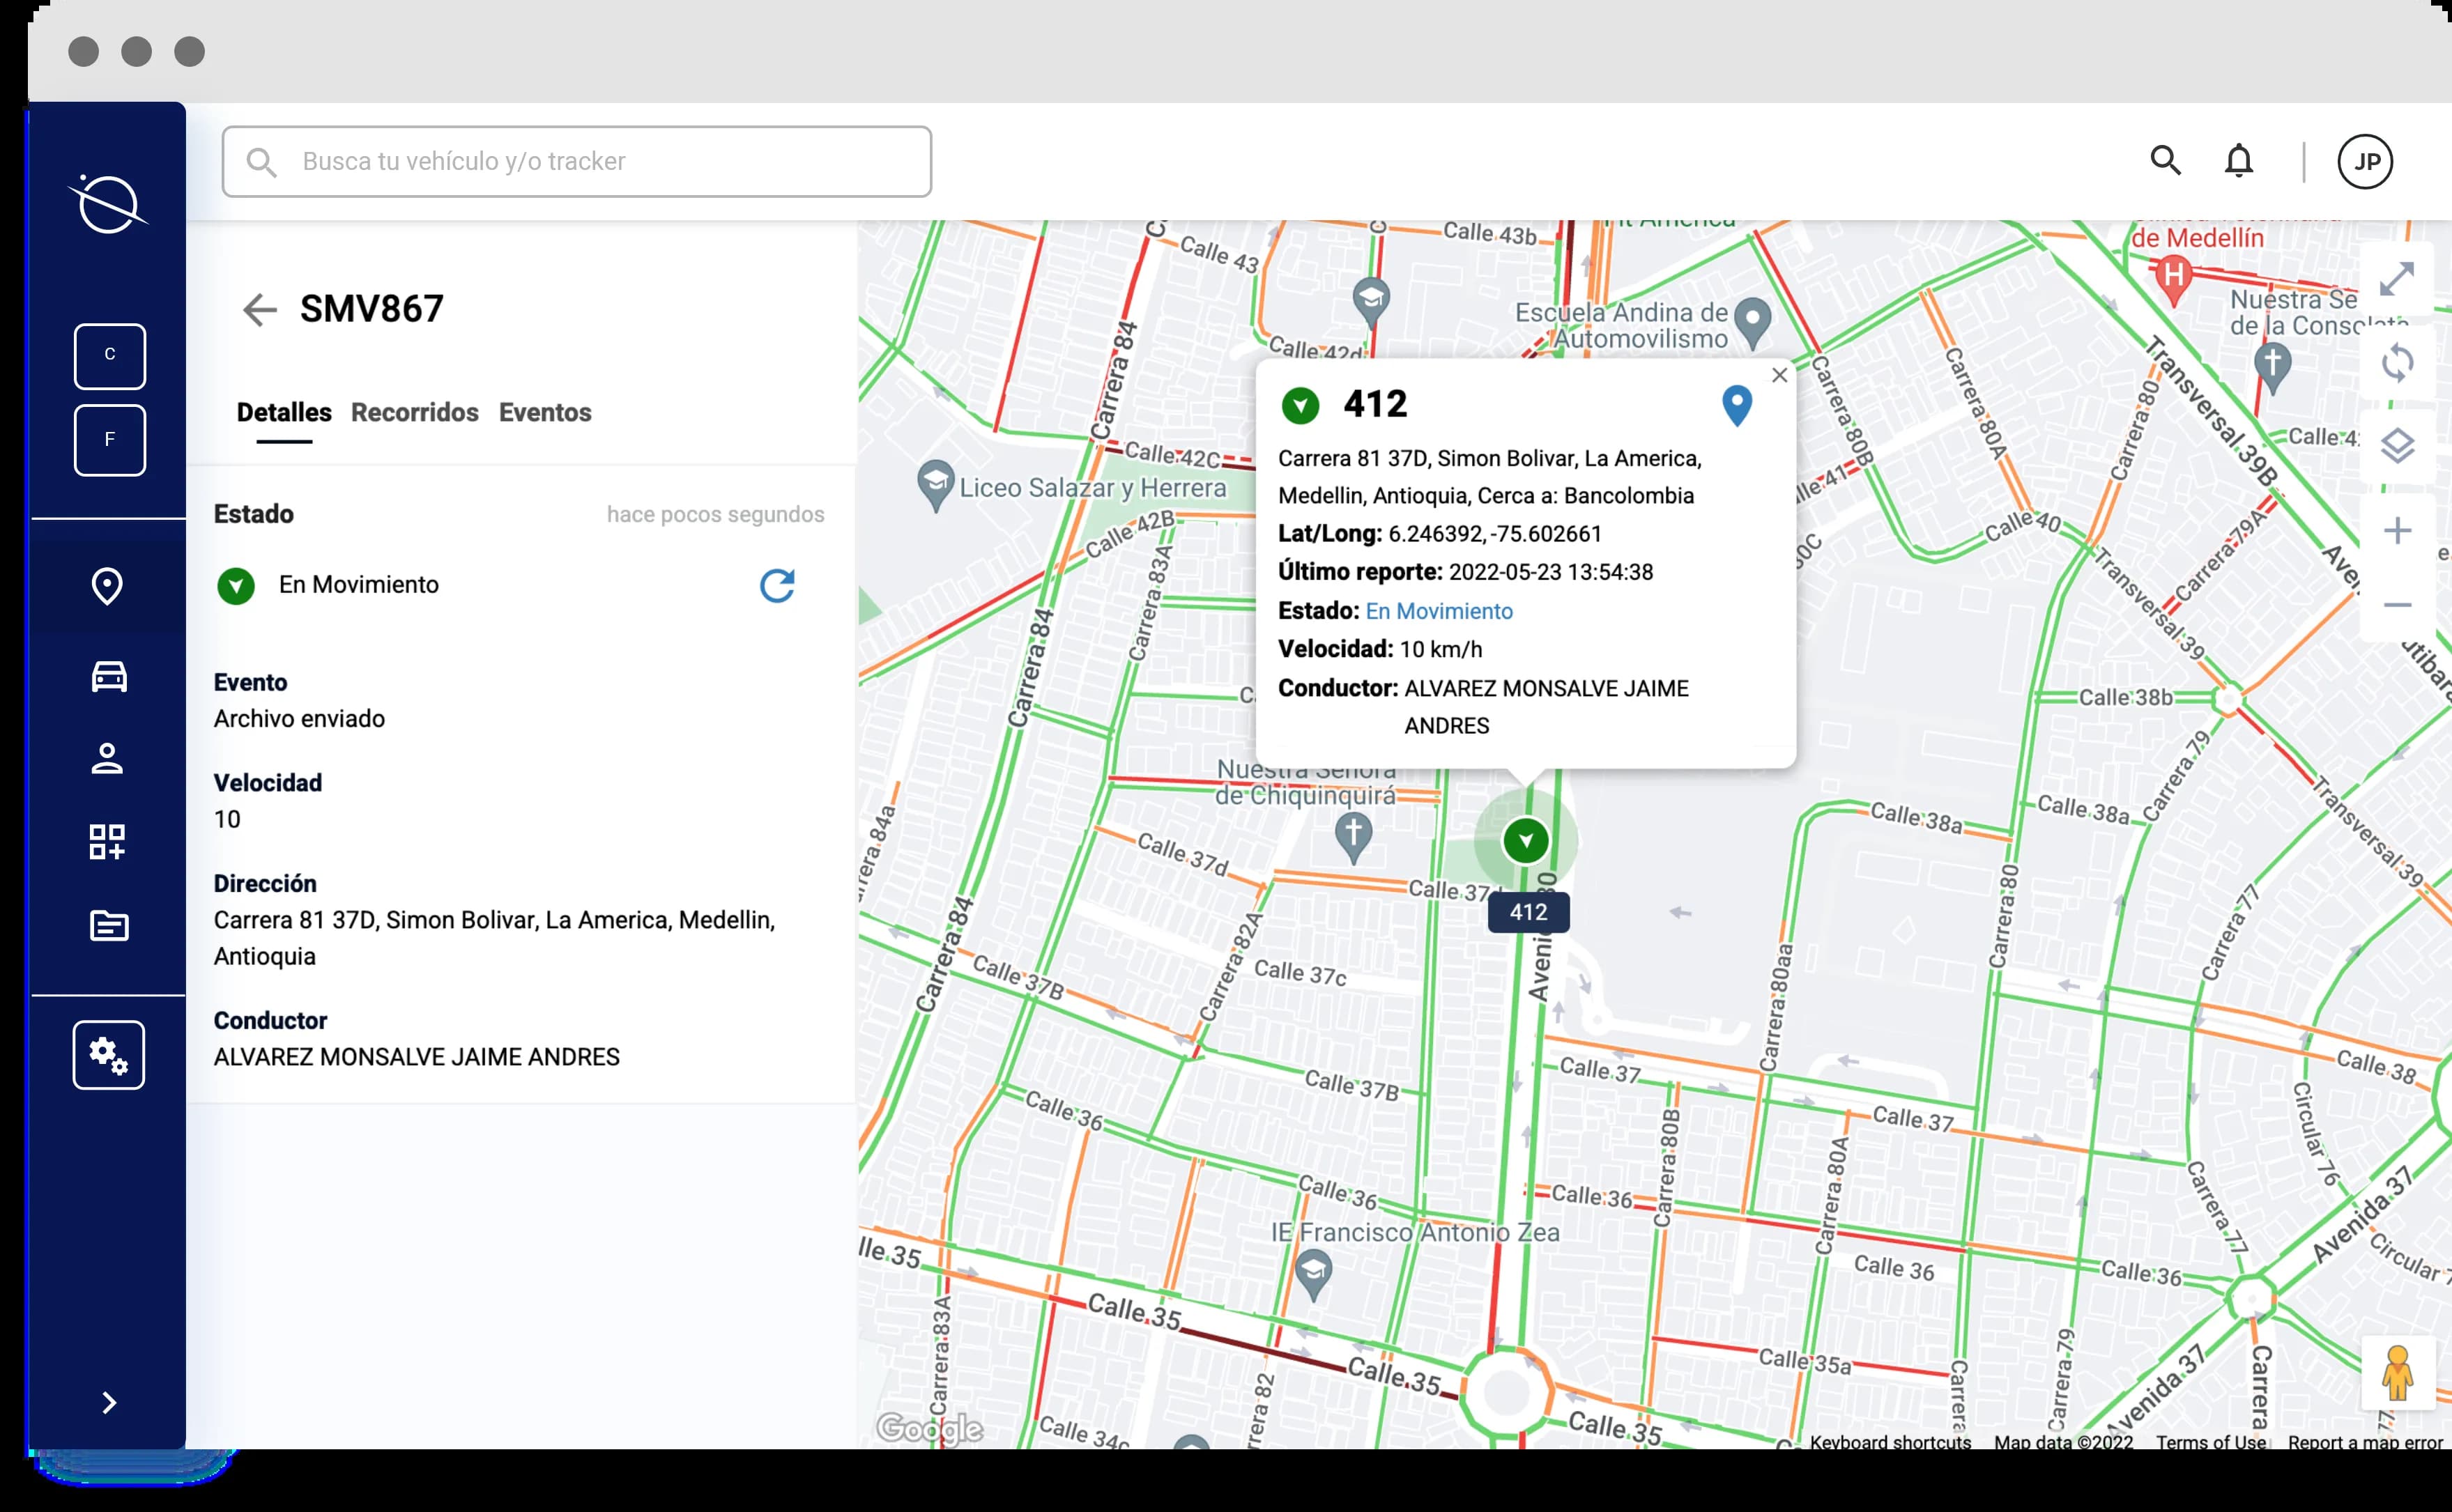
Task: Click the 412 label under marker
Action: (1528, 912)
